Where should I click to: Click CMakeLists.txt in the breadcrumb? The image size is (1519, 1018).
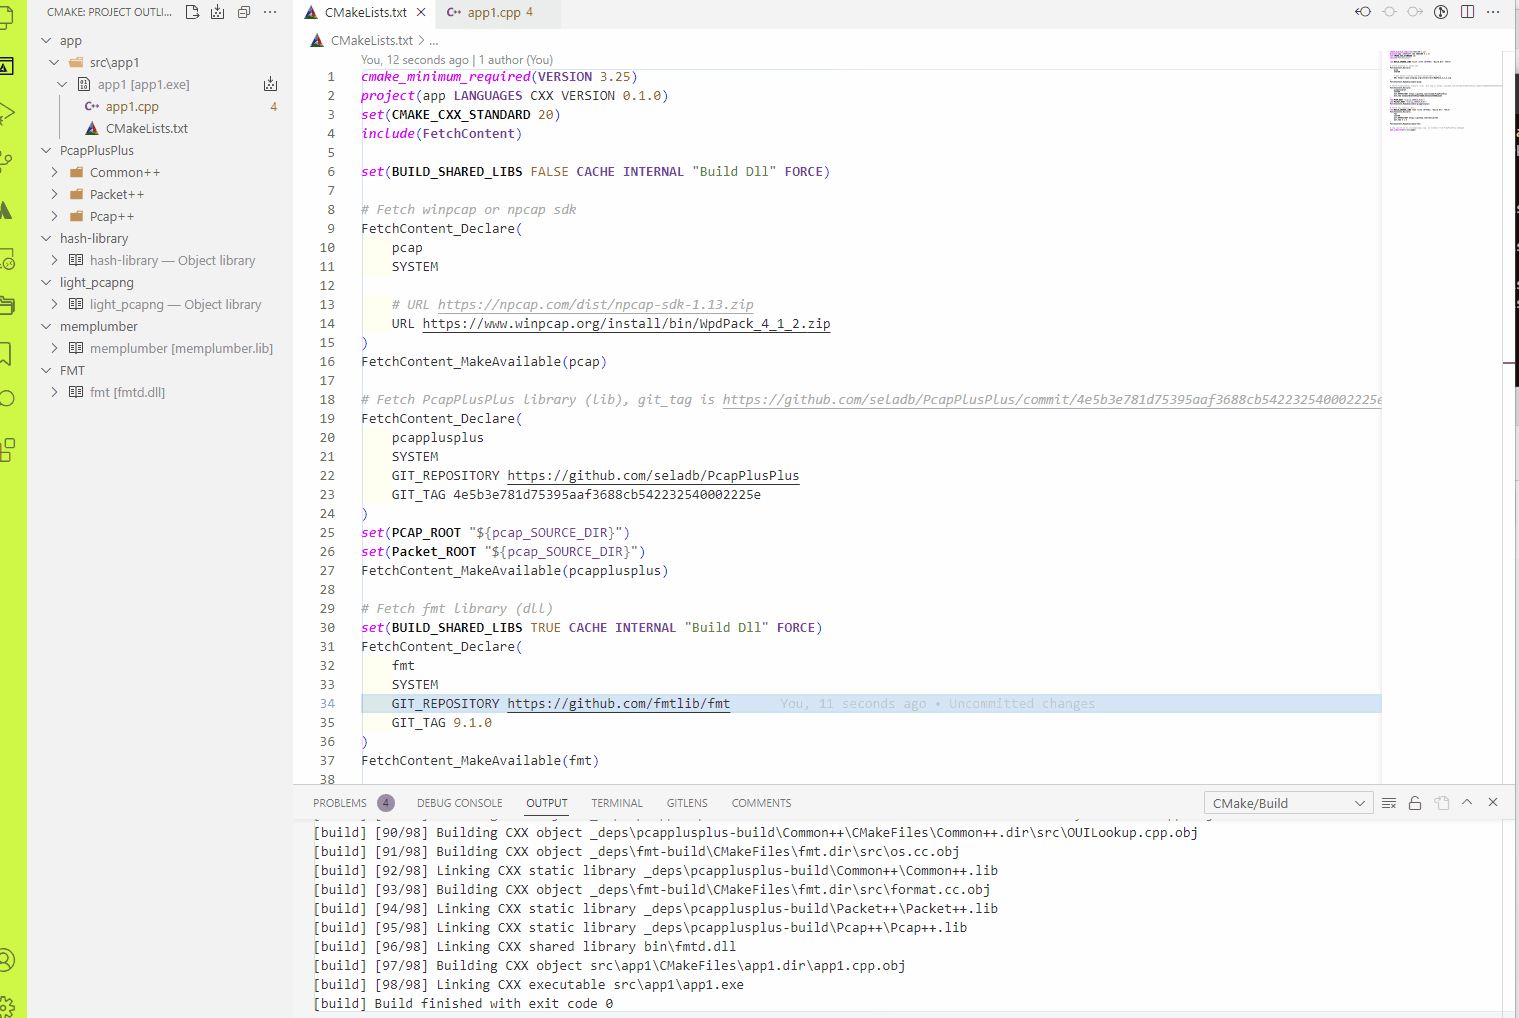tap(371, 40)
